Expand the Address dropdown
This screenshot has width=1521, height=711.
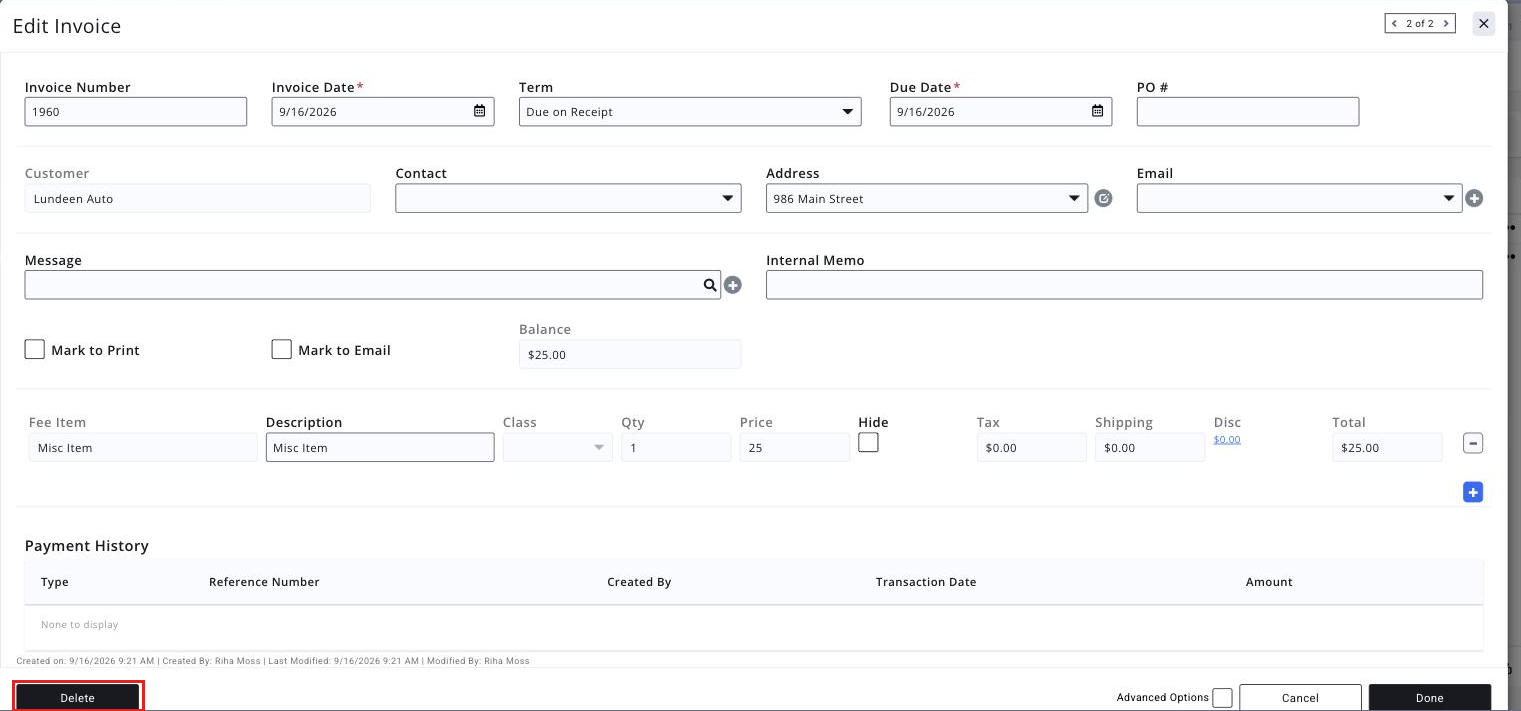(x=927, y=198)
